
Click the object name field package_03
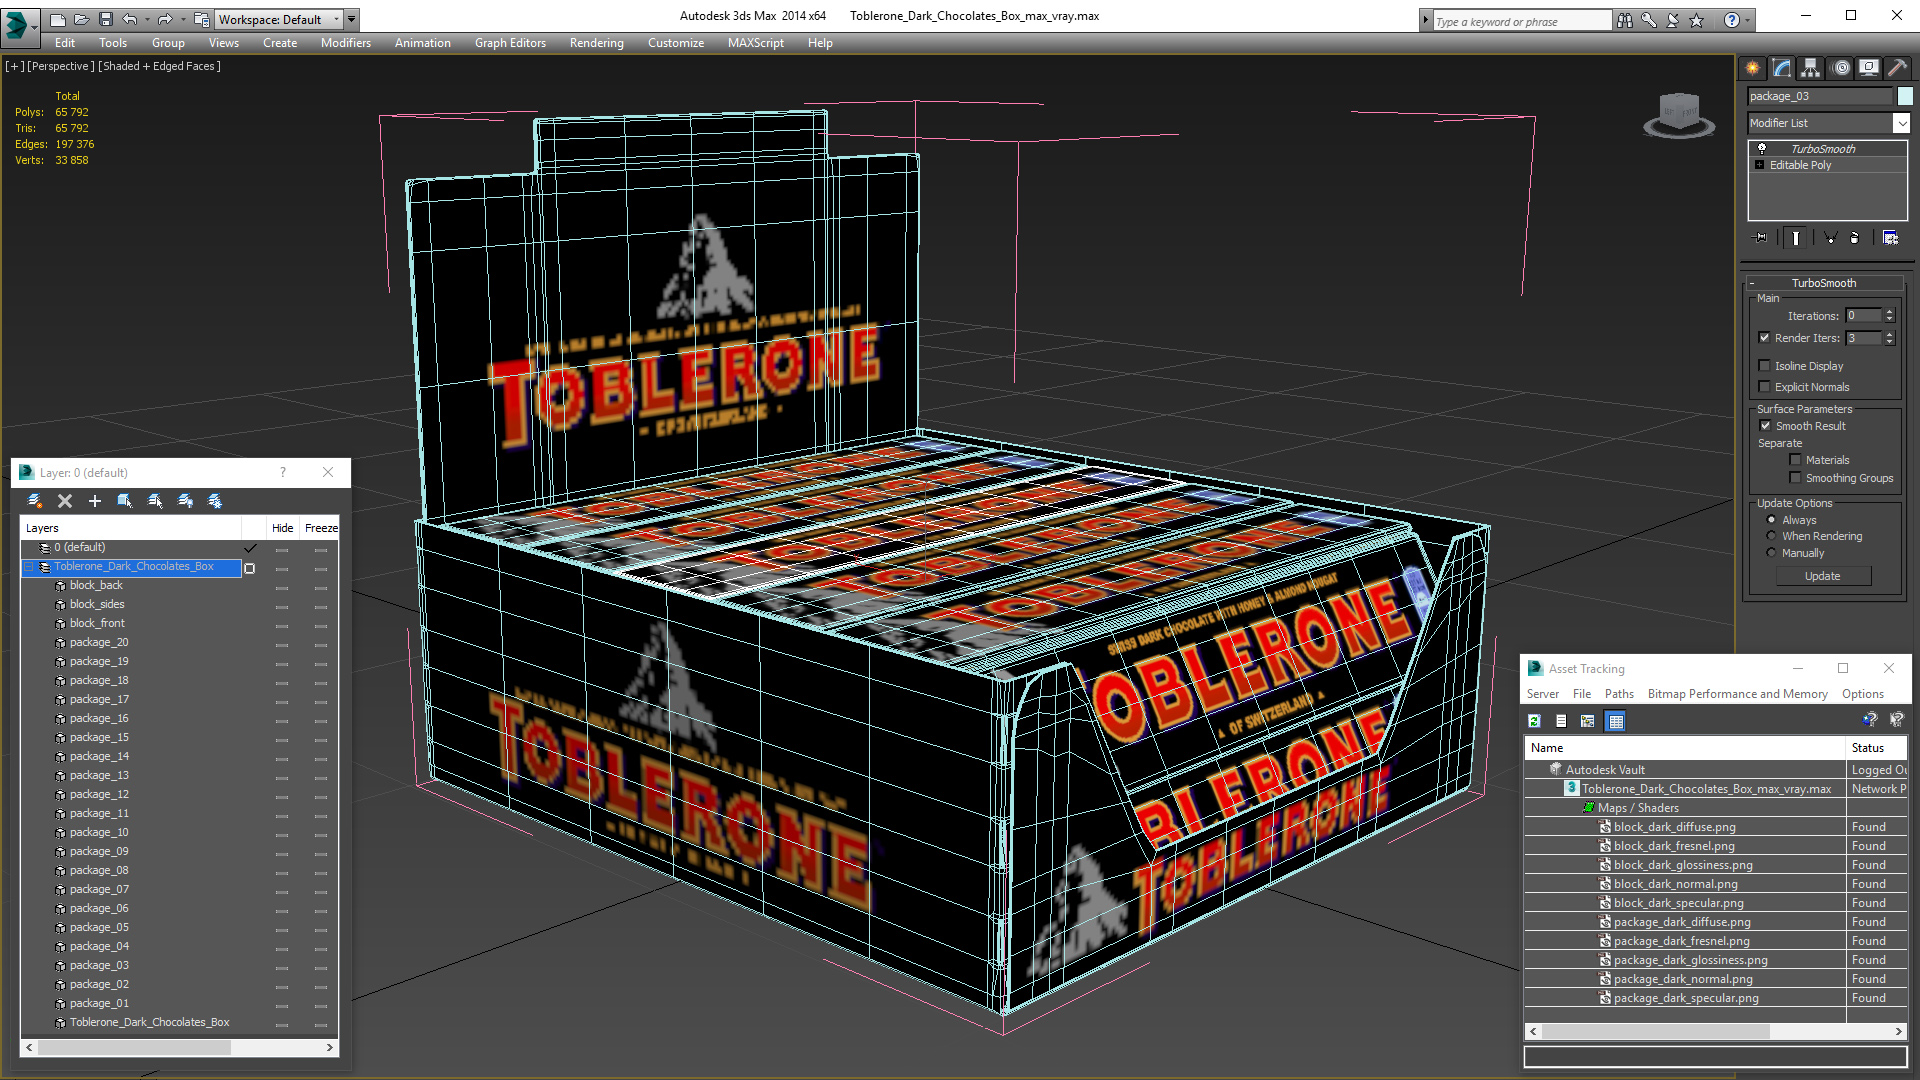[1820, 96]
